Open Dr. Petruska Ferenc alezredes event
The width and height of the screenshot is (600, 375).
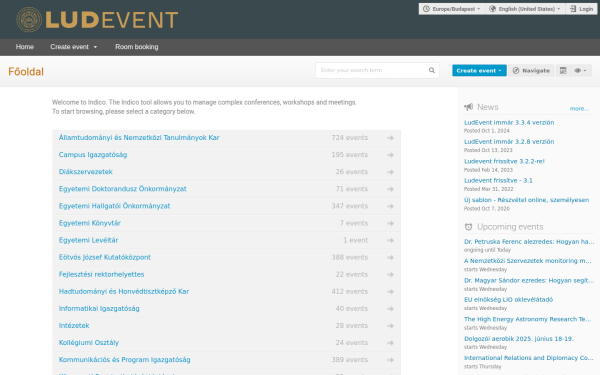tap(529, 241)
